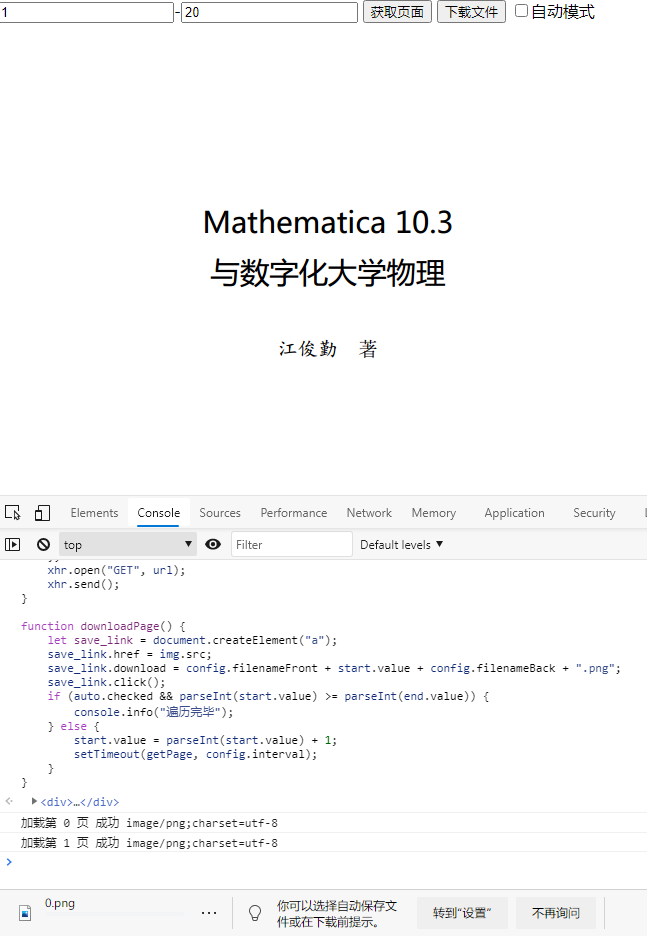The height and width of the screenshot is (936, 647).
Task: Open the Sources tab
Action: pyautogui.click(x=220, y=513)
